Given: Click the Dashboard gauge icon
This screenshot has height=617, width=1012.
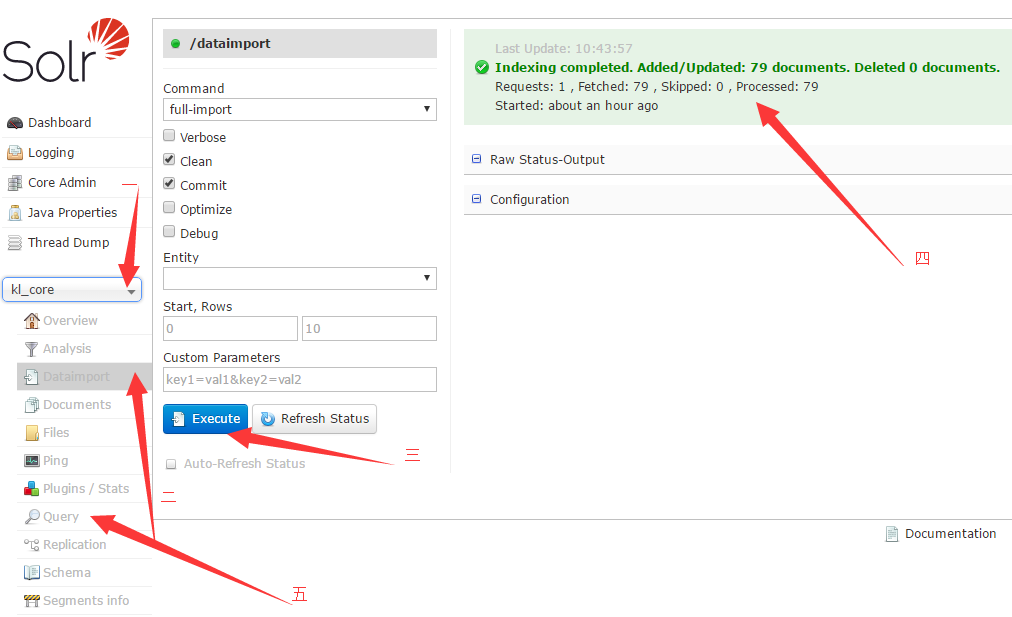Looking at the screenshot, I should pyautogui.click(x=15, y=123).
